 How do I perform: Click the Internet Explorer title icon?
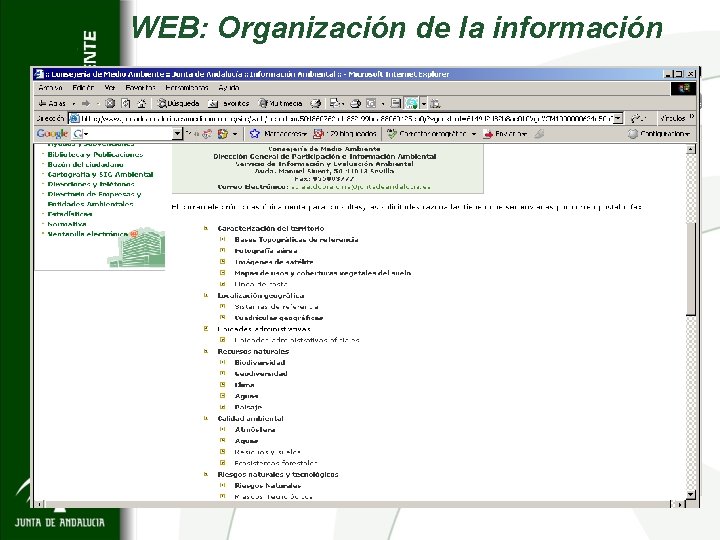point(39,74)
